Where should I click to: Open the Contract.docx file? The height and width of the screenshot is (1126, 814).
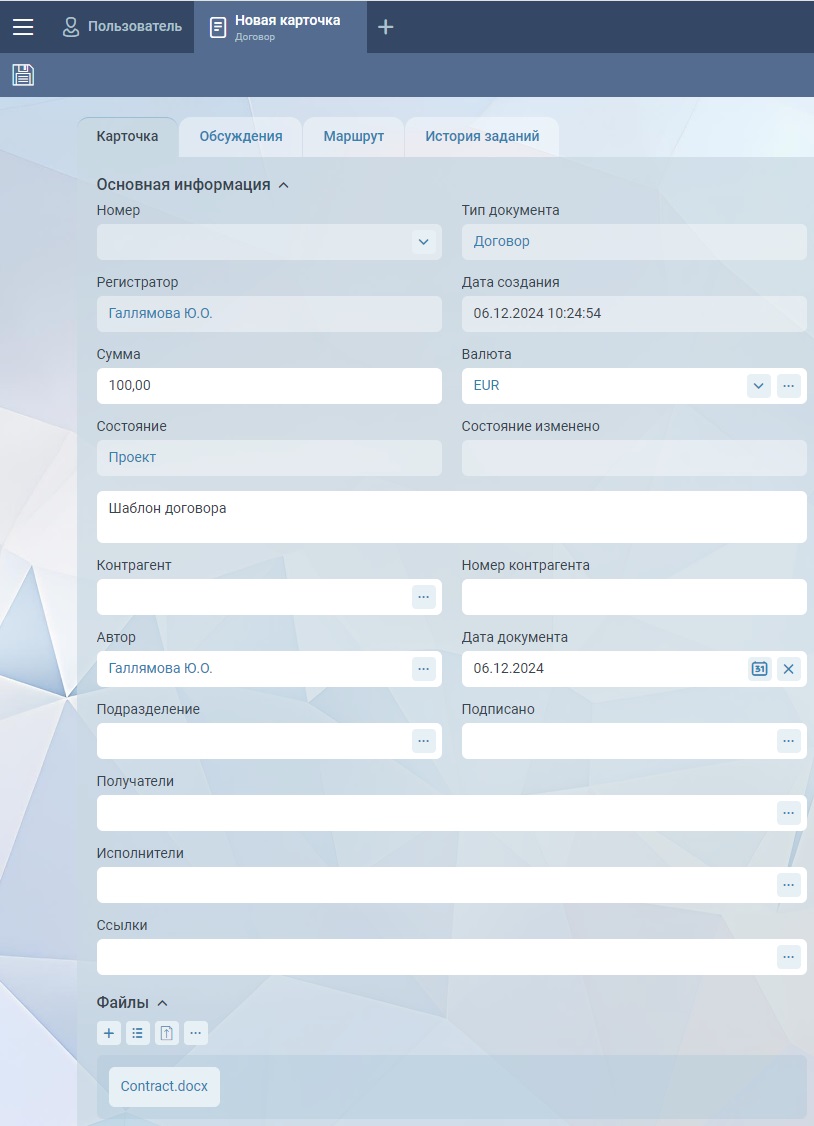[164, 1086]
